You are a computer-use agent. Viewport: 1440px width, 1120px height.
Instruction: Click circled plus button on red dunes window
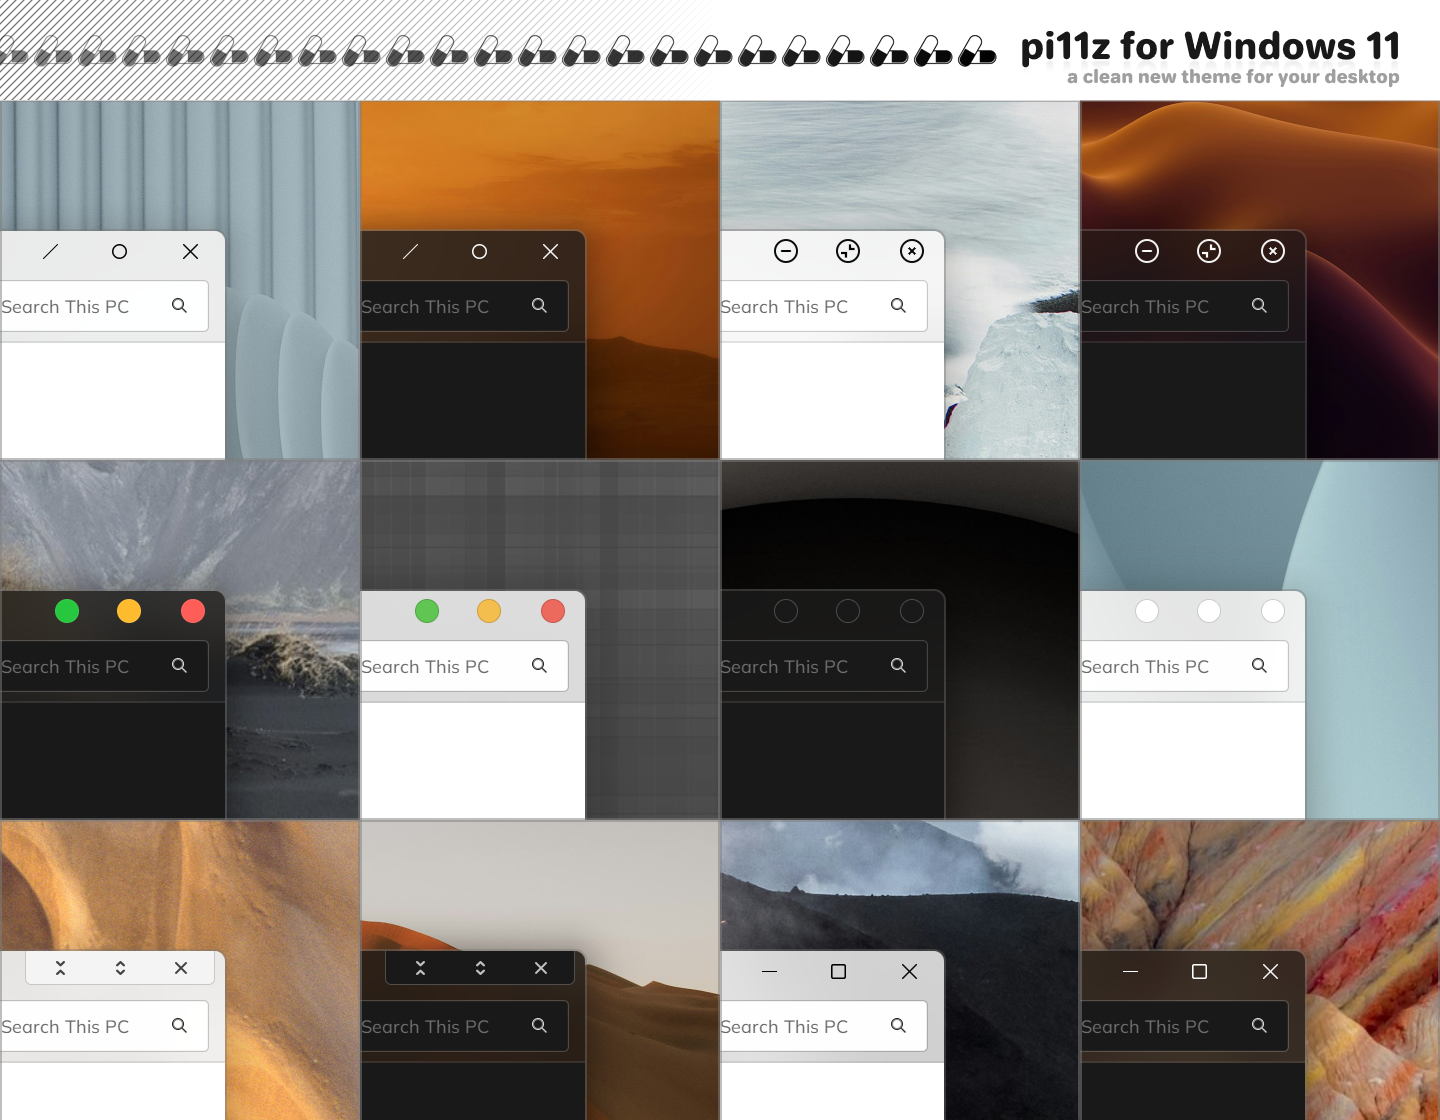pyautogui.click(x=1209, y=251)
